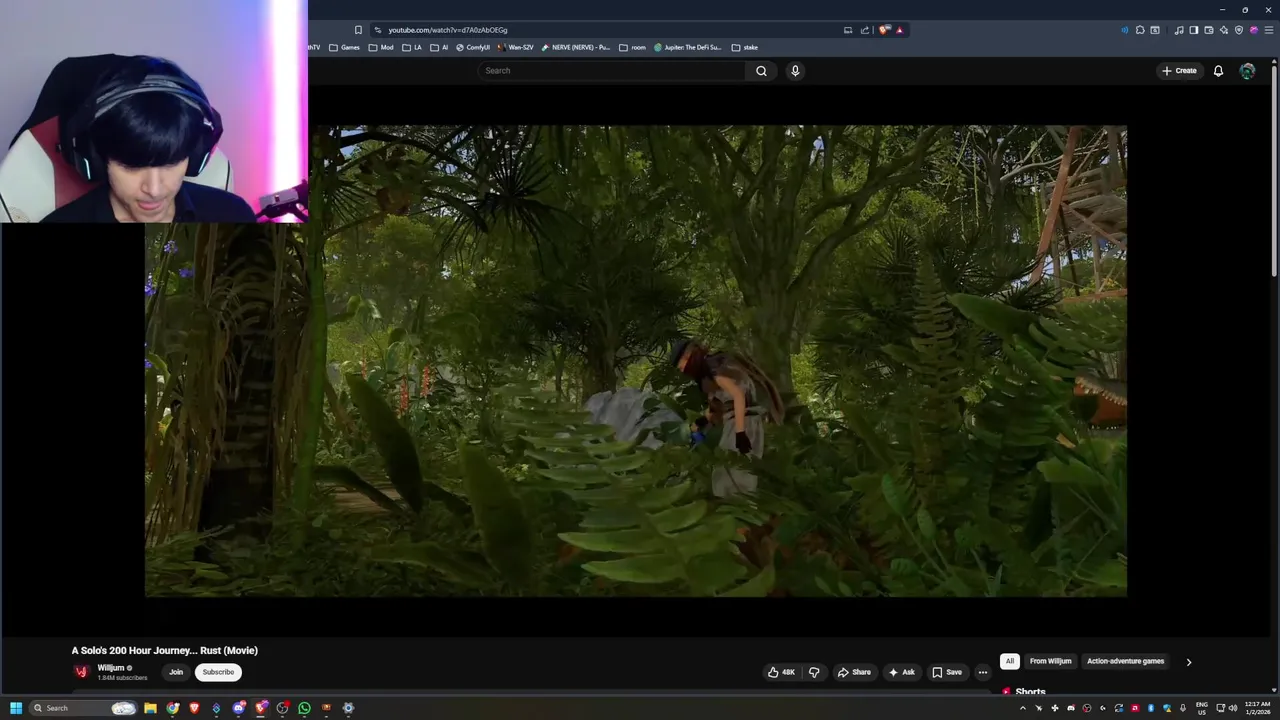Open volume control in system tray
The height and width of the screenshot is (720, 1280).
coord(1232,708)
